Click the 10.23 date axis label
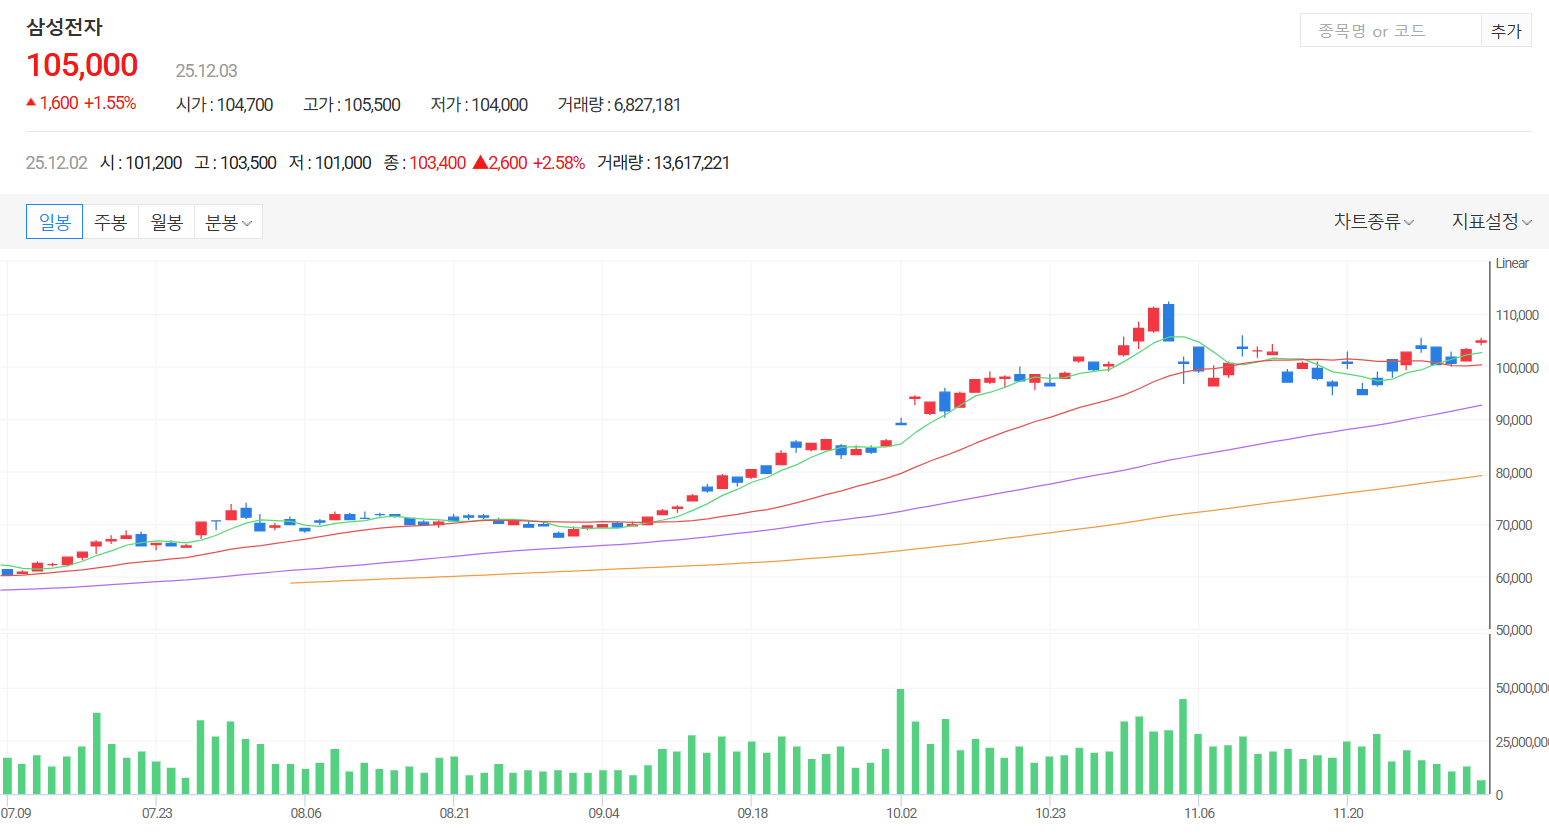 pyautogui.click(x=1050, y=813)
